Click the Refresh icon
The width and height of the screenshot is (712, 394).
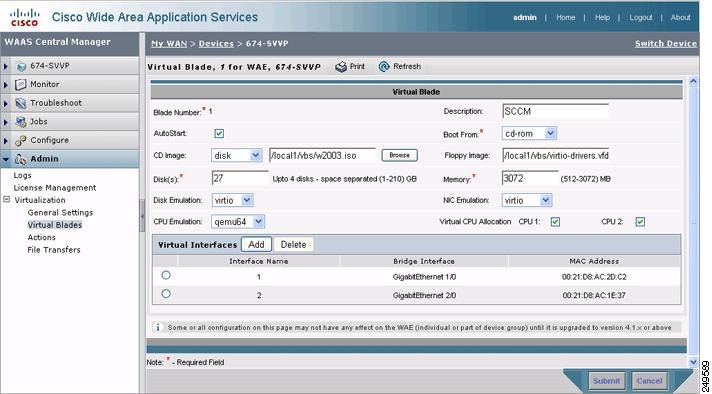pyautogui.click(x=384, y=67)
